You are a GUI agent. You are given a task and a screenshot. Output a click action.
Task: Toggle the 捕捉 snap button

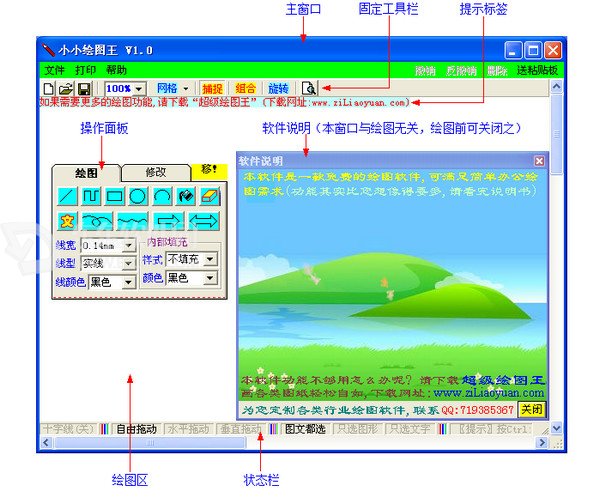point(212,88)
